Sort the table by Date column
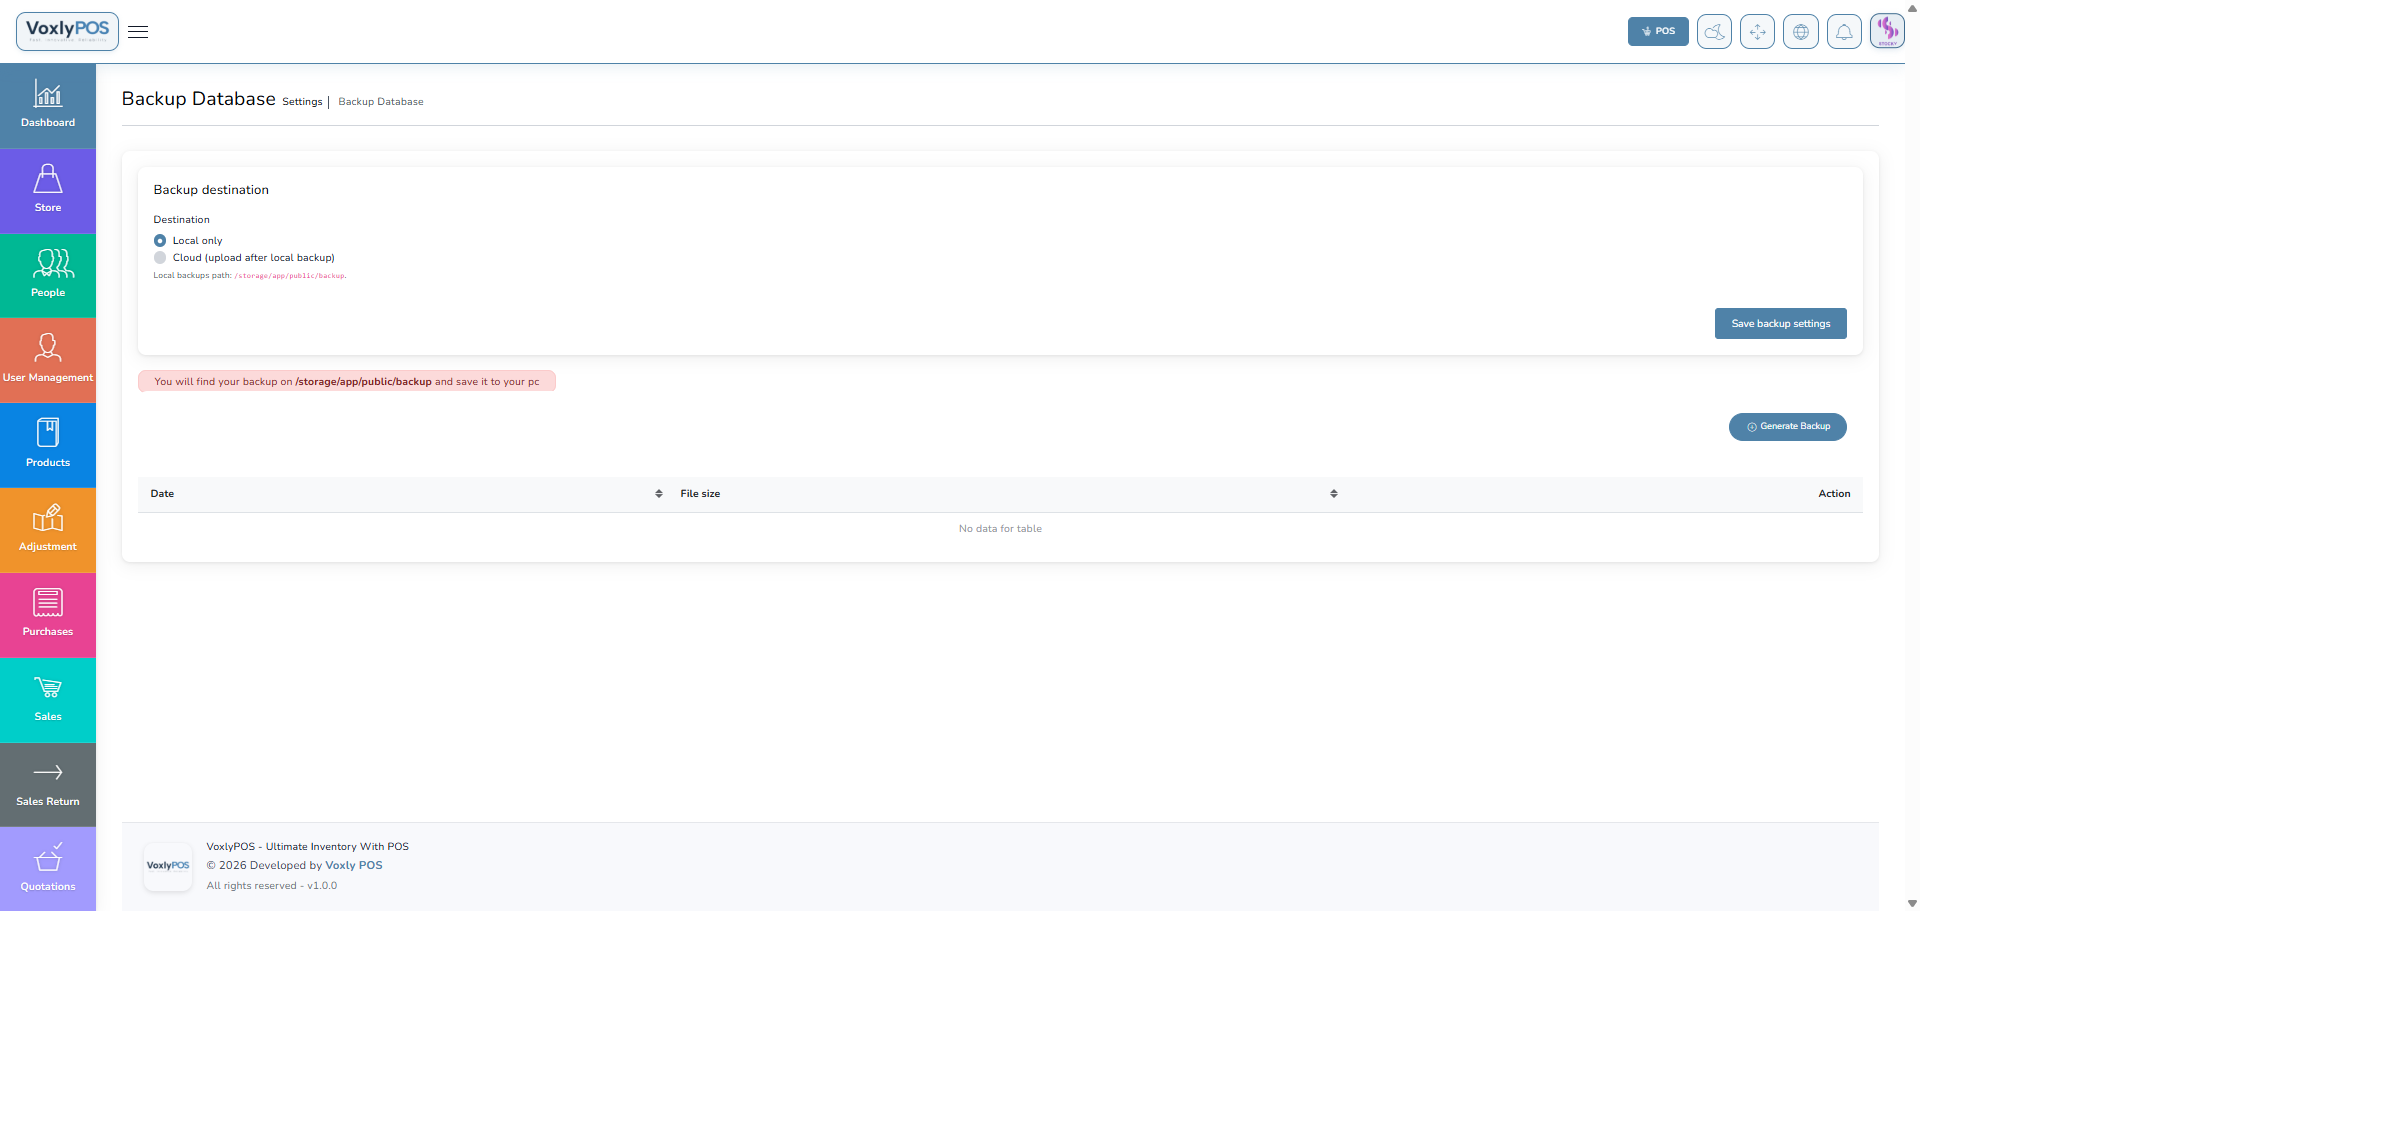 [658, 494]
